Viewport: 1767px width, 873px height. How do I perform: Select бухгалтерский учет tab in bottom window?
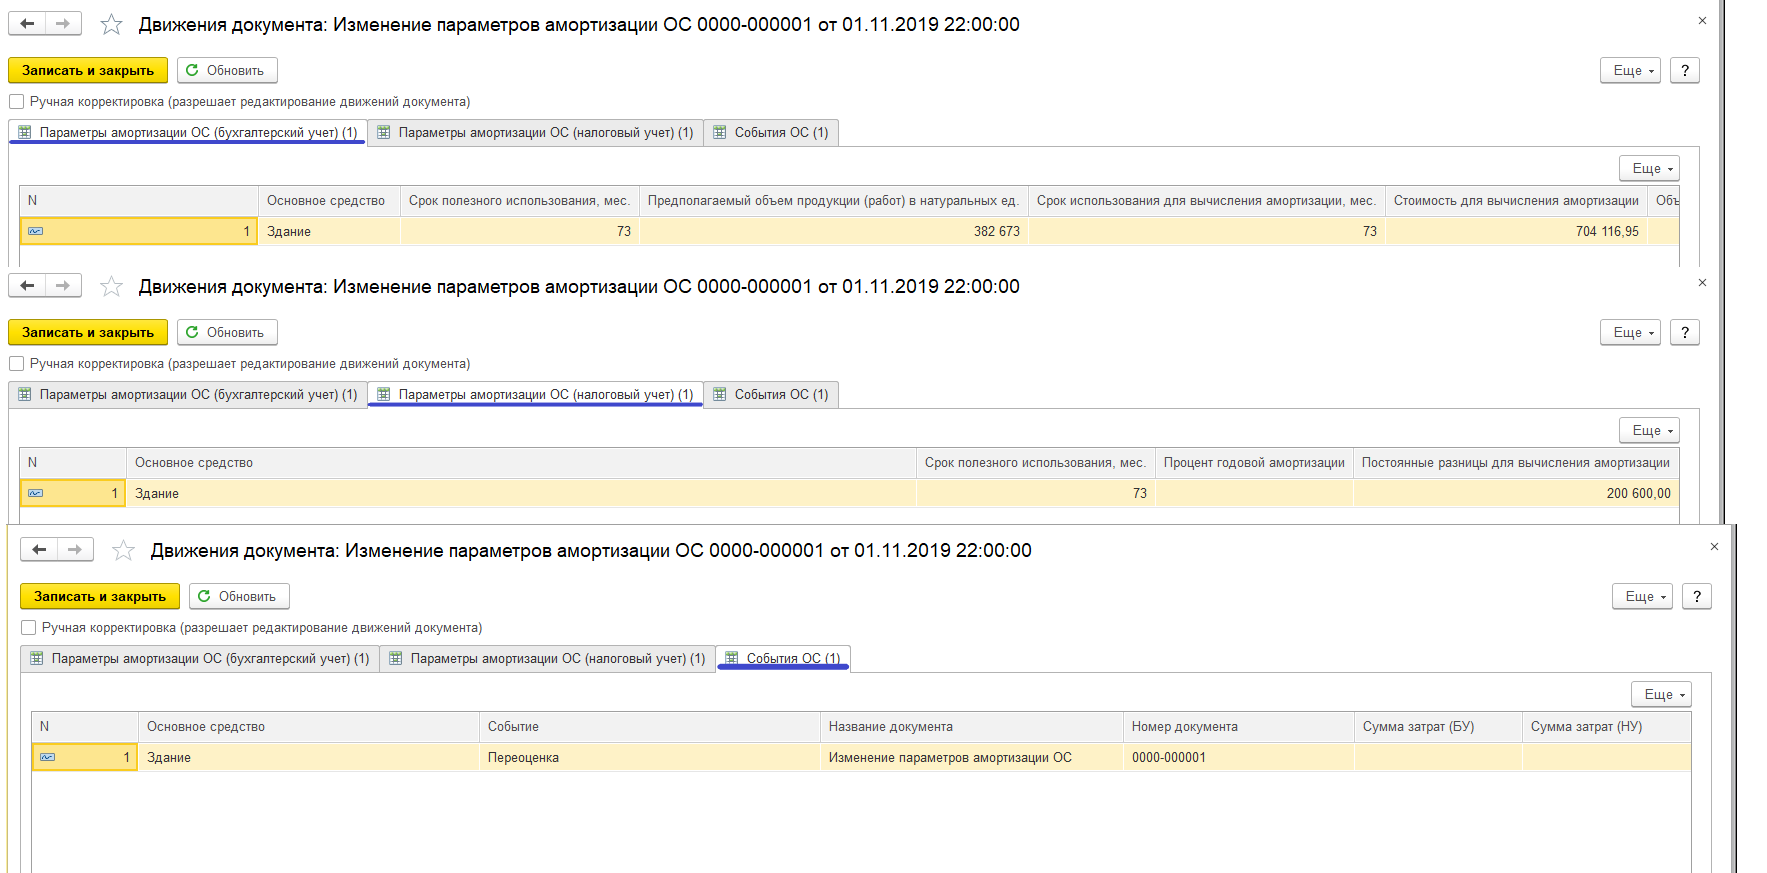200,658
